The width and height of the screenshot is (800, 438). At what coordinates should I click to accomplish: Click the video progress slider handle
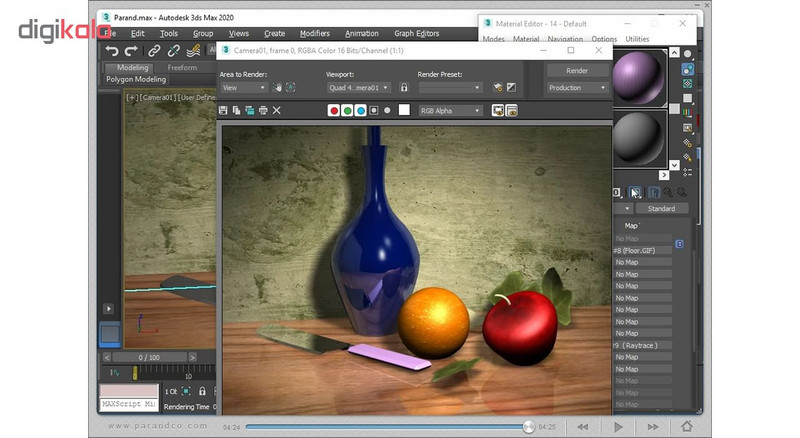[x=529, y=427]
